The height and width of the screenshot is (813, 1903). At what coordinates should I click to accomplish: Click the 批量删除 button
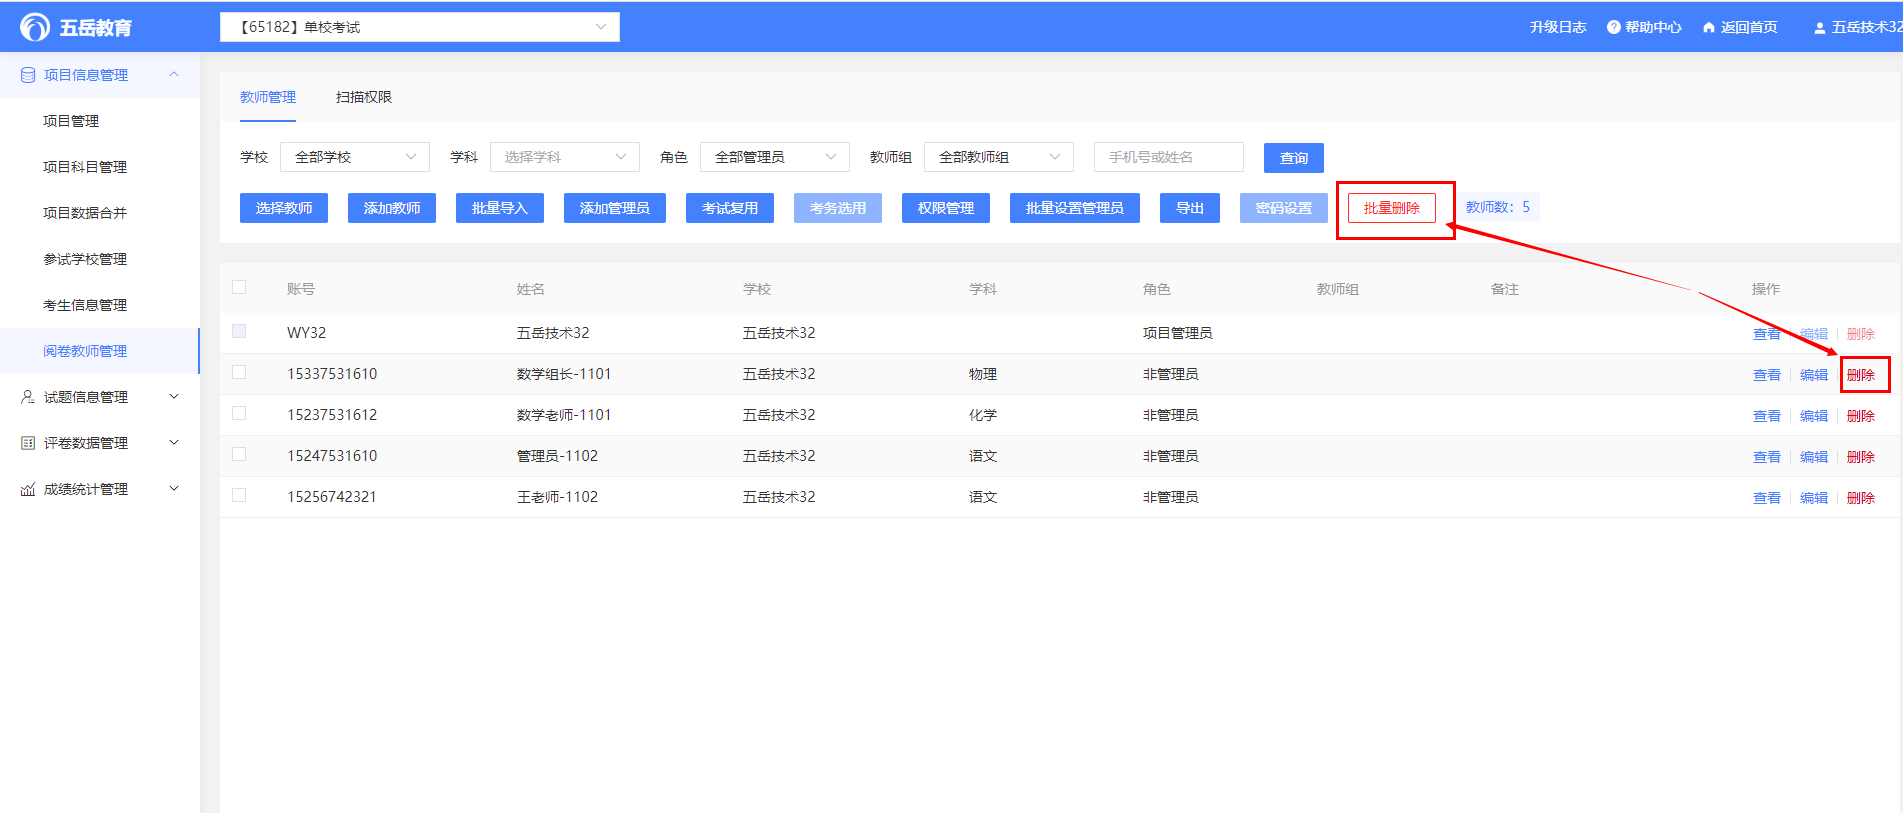(1391, 208)
